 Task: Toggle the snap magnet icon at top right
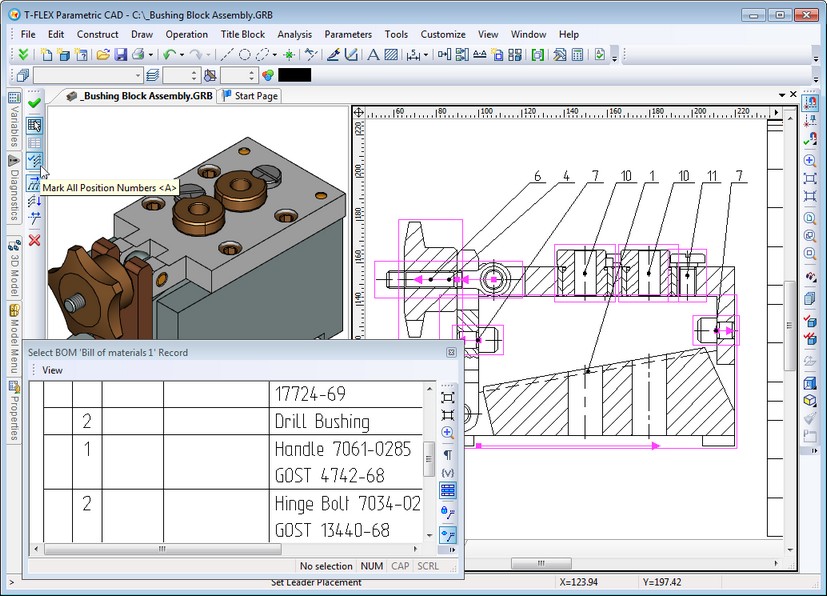[809, 103]
